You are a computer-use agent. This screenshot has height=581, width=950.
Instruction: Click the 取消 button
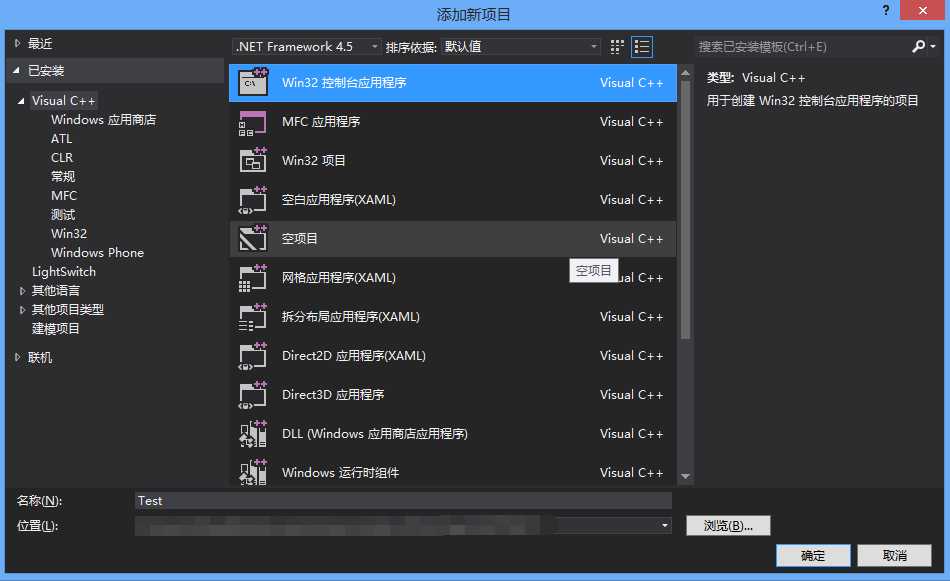tap(894, 556)
